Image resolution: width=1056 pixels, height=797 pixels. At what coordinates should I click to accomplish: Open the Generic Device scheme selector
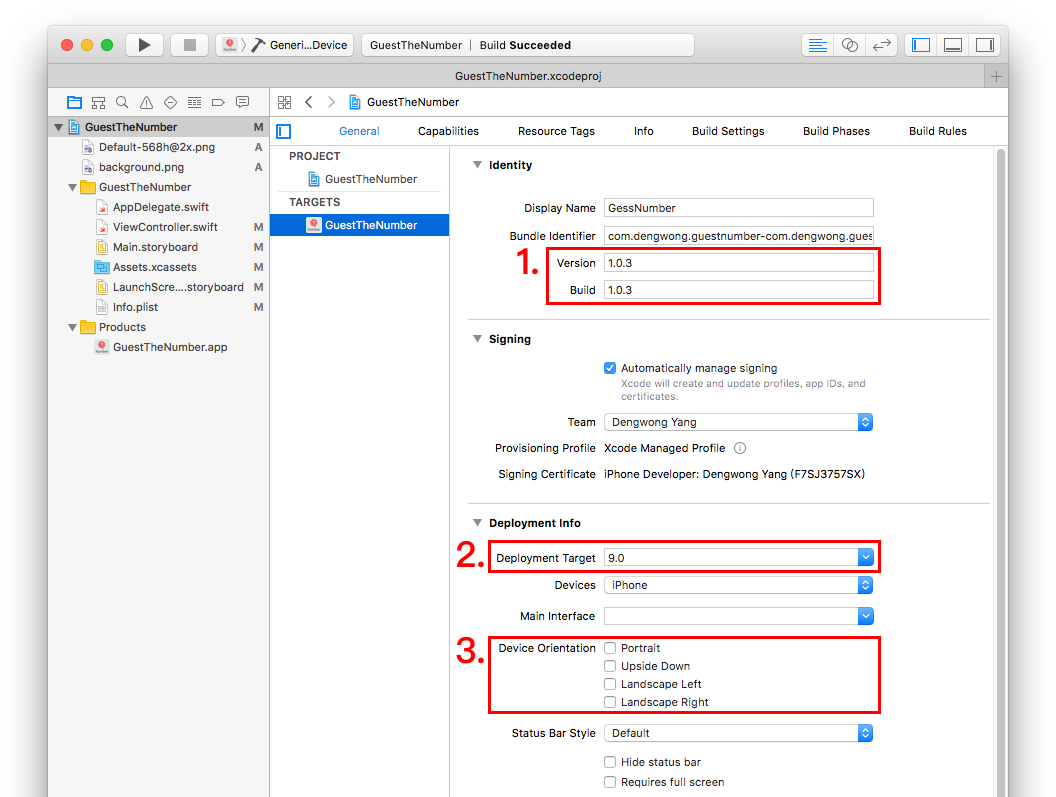click(x=285, y=45)
